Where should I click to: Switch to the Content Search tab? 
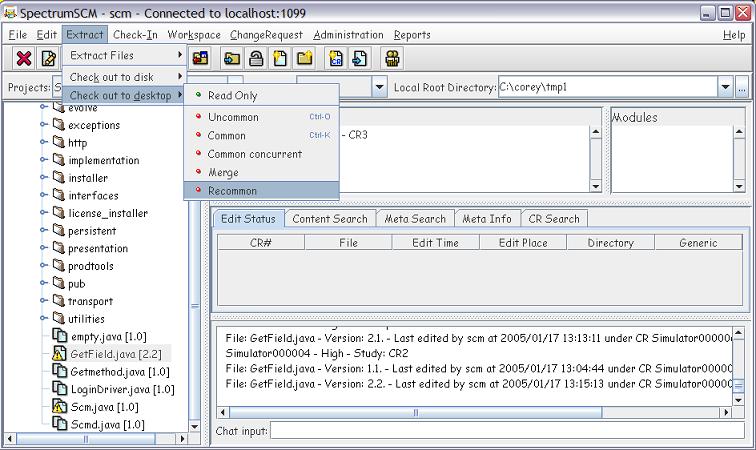click(x=330, y=219)
